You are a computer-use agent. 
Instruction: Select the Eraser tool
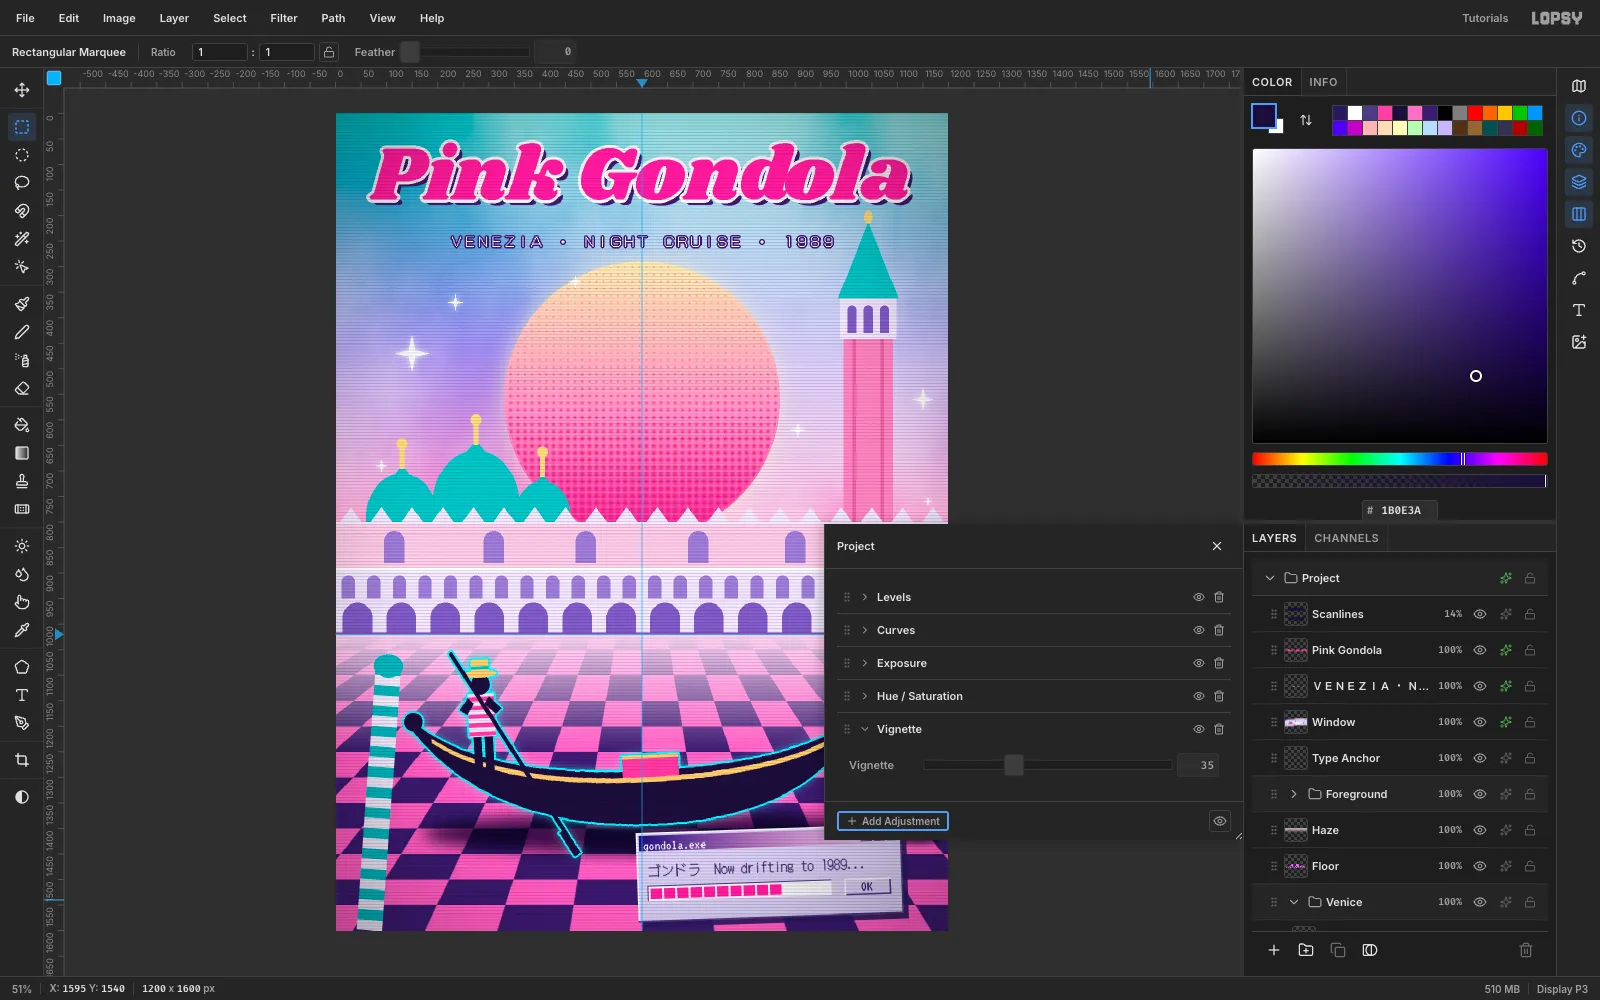coord(22,388)
